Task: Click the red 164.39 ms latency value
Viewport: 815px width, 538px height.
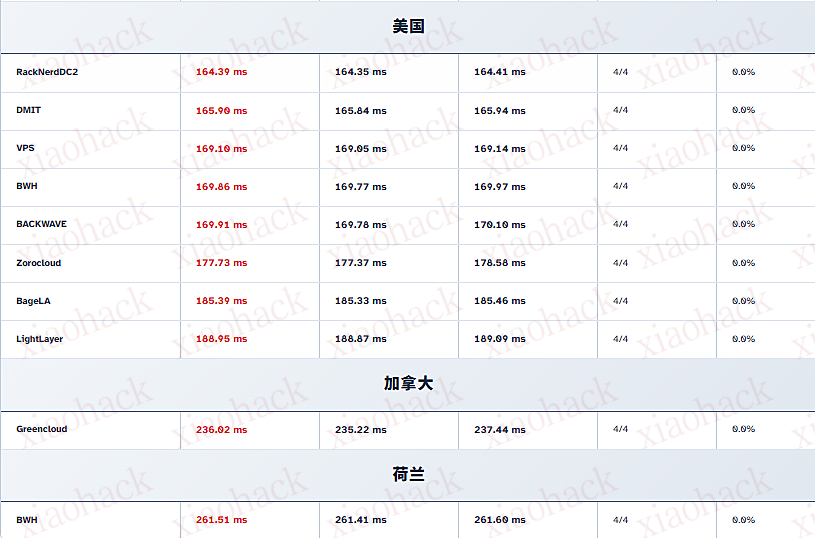Action: (221, 72)
